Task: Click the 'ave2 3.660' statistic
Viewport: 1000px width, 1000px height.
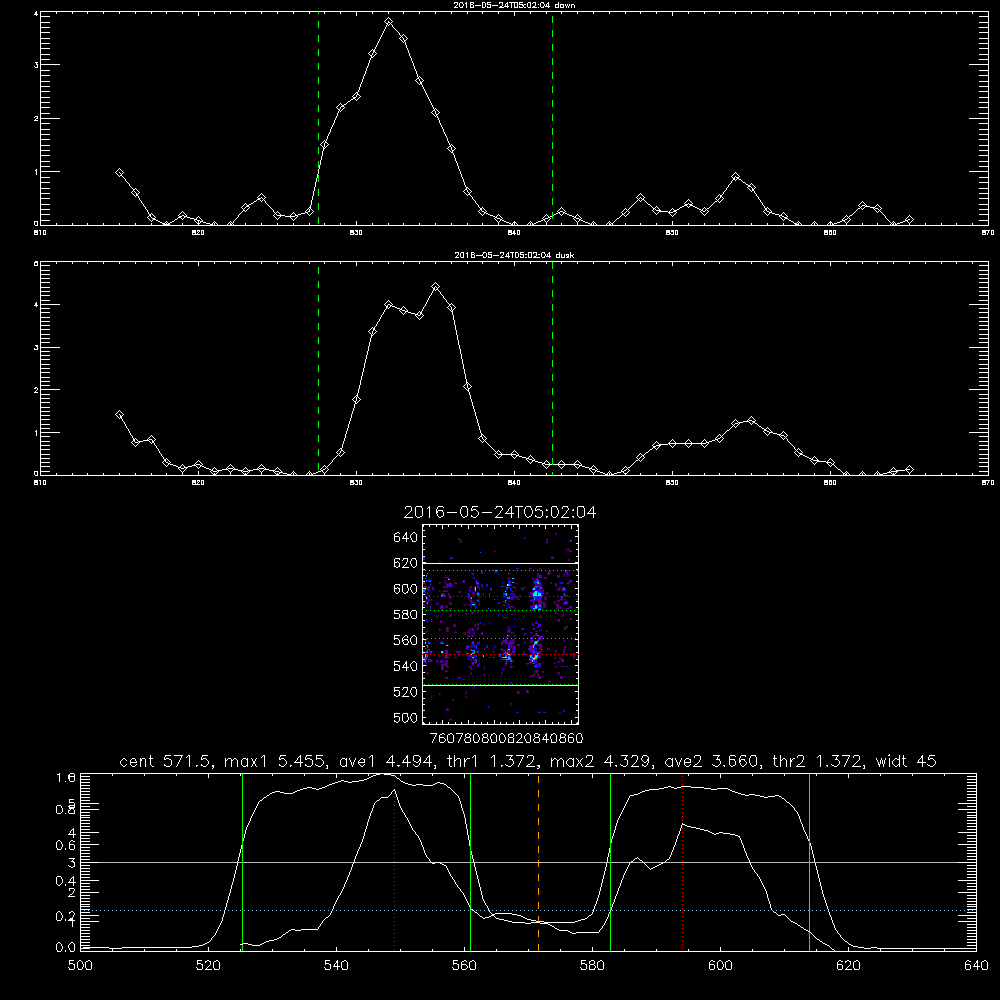Action: 711,761
